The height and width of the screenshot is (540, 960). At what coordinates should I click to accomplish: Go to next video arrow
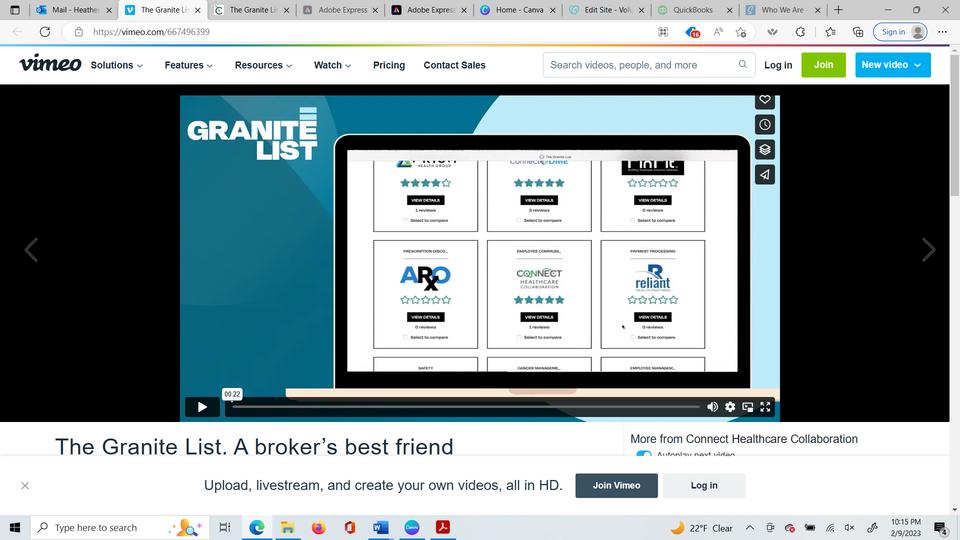click(928, 250)
